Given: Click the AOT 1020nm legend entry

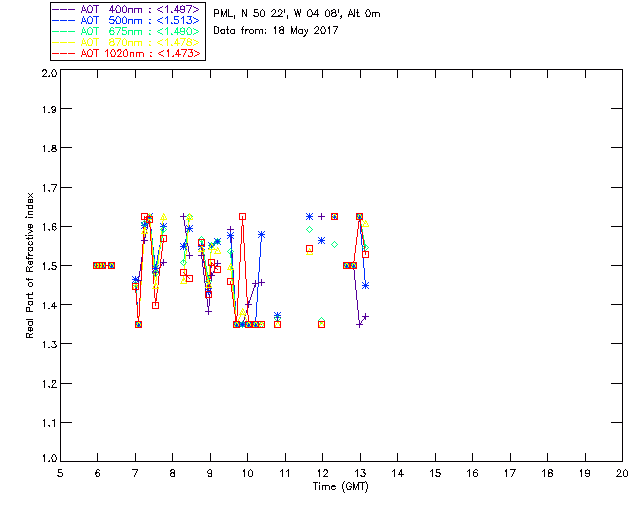Looking at the screenshot, I should point(127,53).
